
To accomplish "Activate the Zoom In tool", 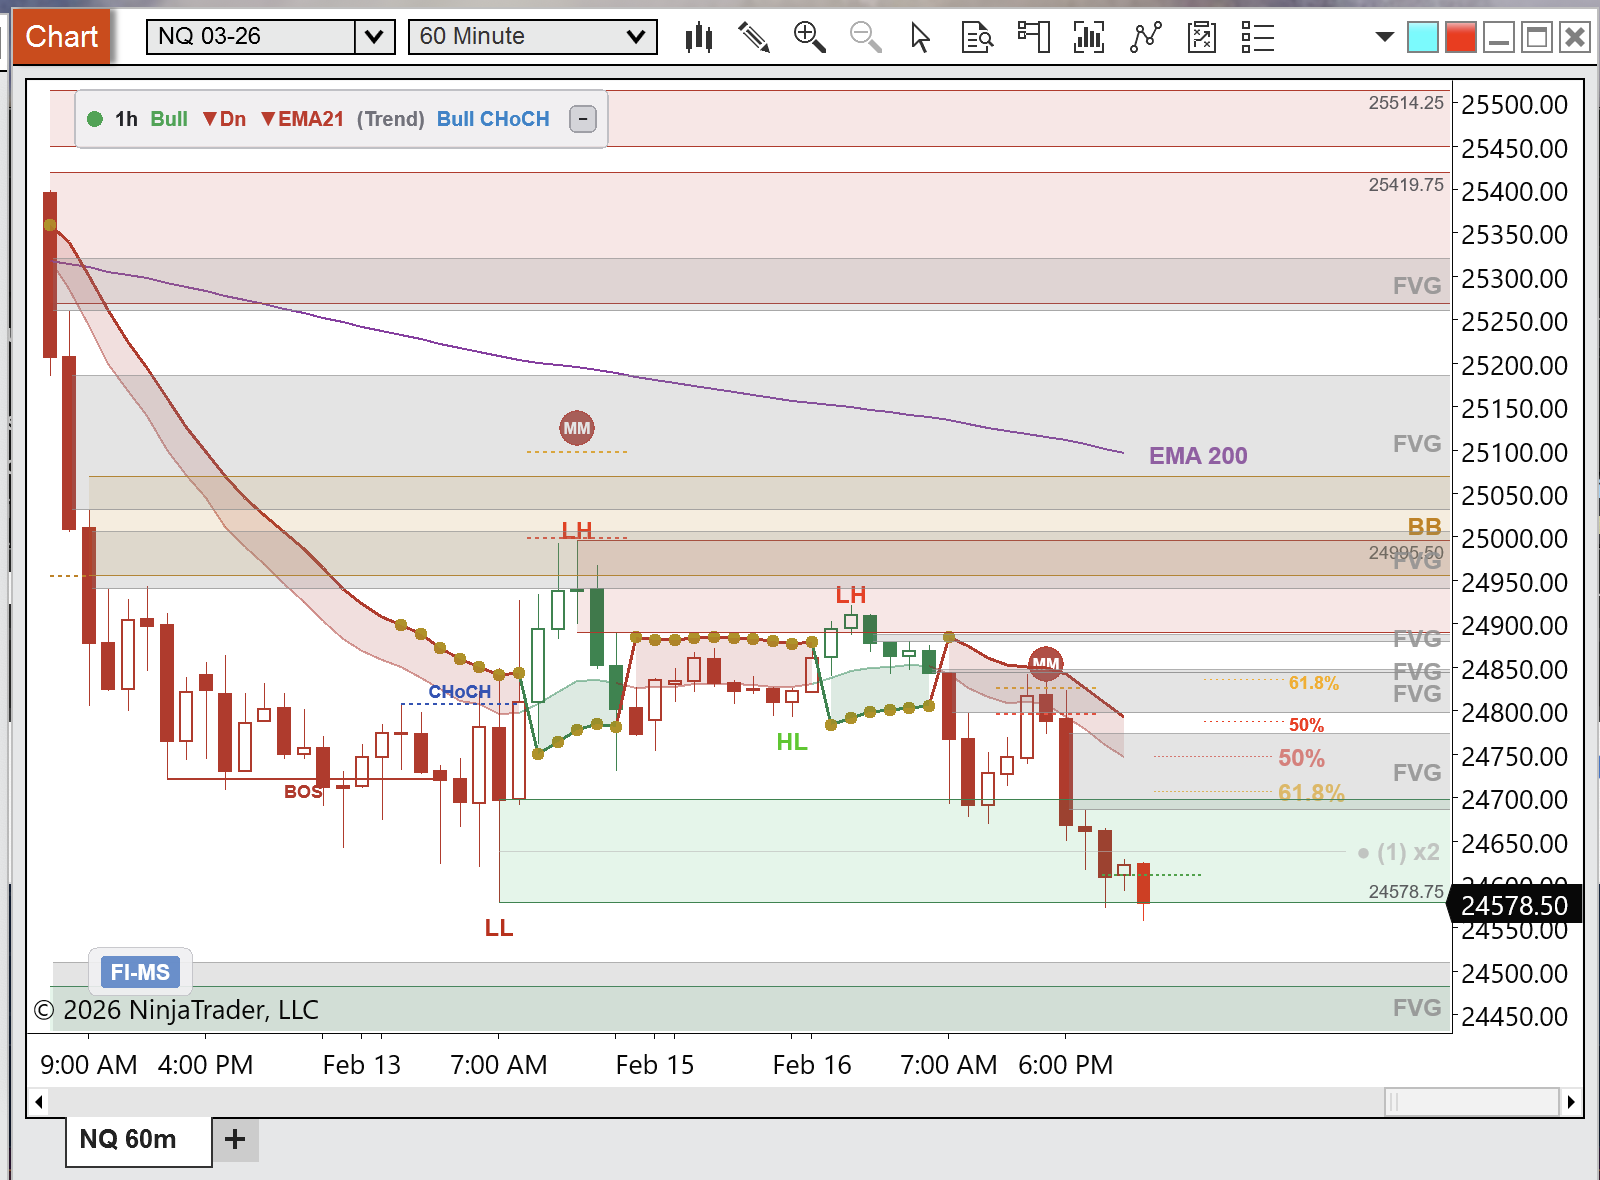I will click(x=810, y=37).
